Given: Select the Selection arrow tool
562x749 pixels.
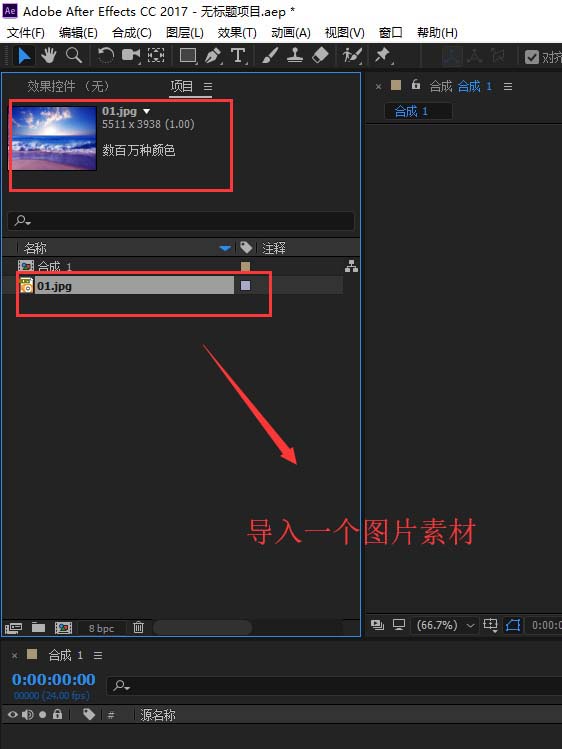Looking at the screenshot, I should [x=23, y=56].
